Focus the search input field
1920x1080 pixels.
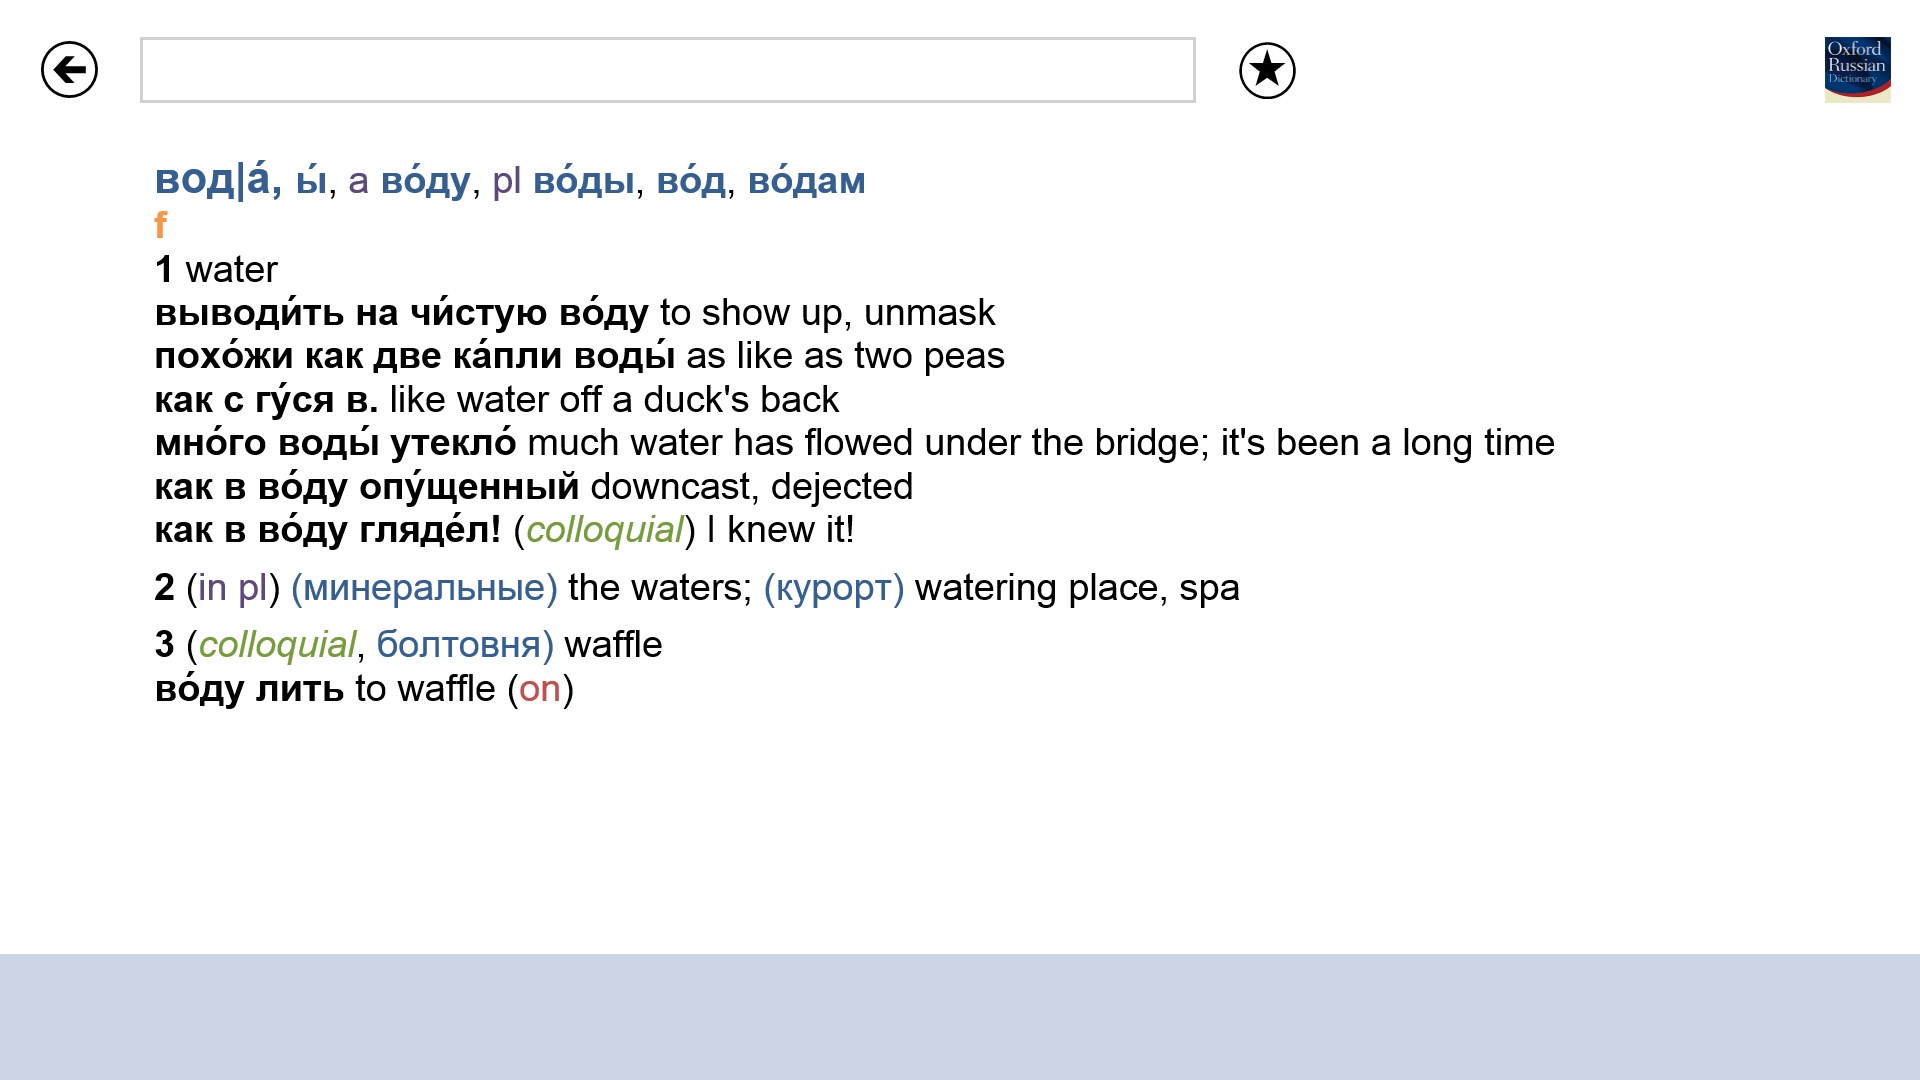pos(667,70)
